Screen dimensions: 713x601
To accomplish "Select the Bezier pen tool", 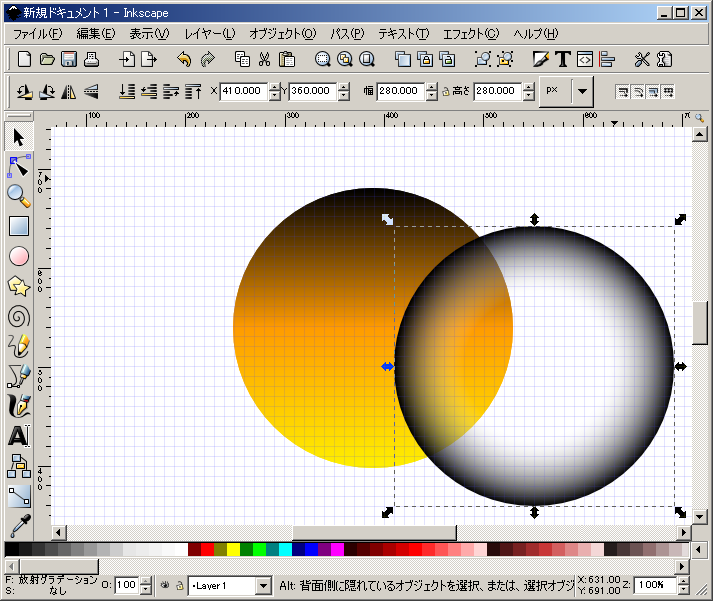I will click(x=19, y=376).
